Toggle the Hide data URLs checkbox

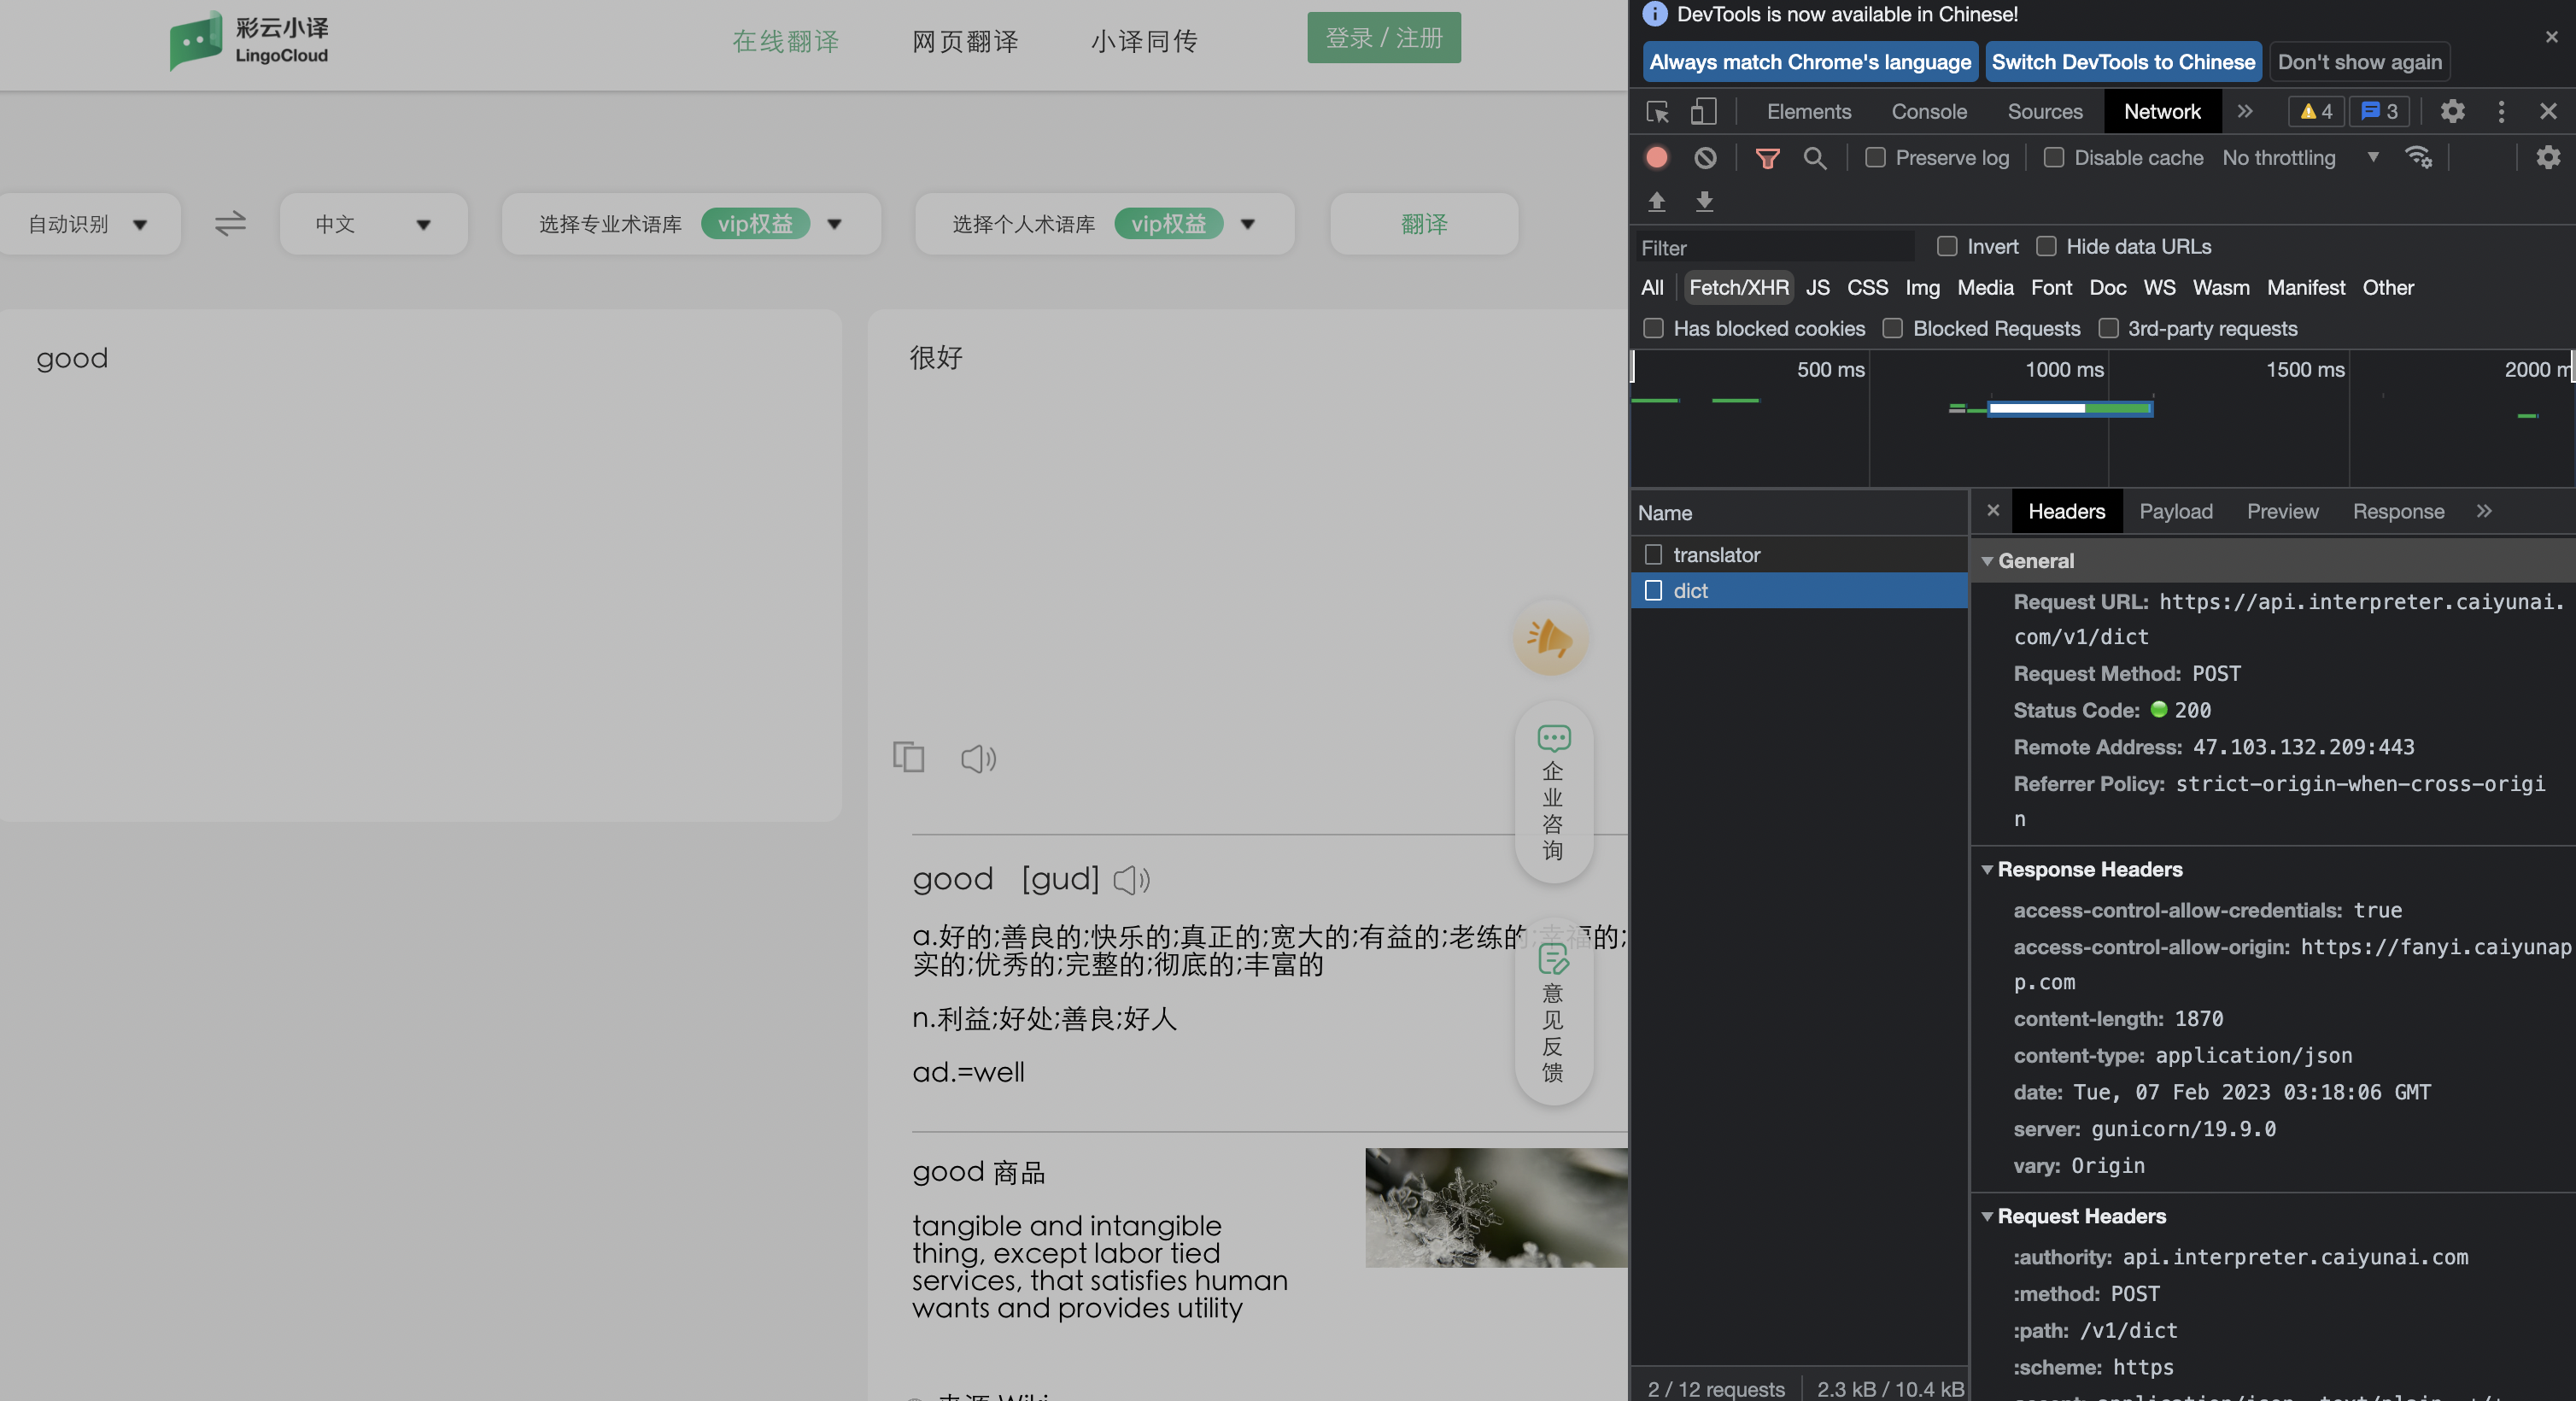coord(2046,246)
